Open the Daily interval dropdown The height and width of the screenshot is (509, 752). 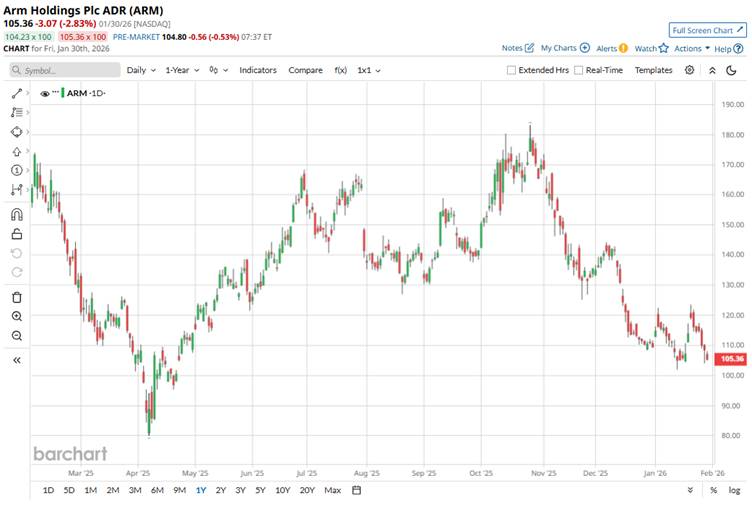click(x=141, y=70)
